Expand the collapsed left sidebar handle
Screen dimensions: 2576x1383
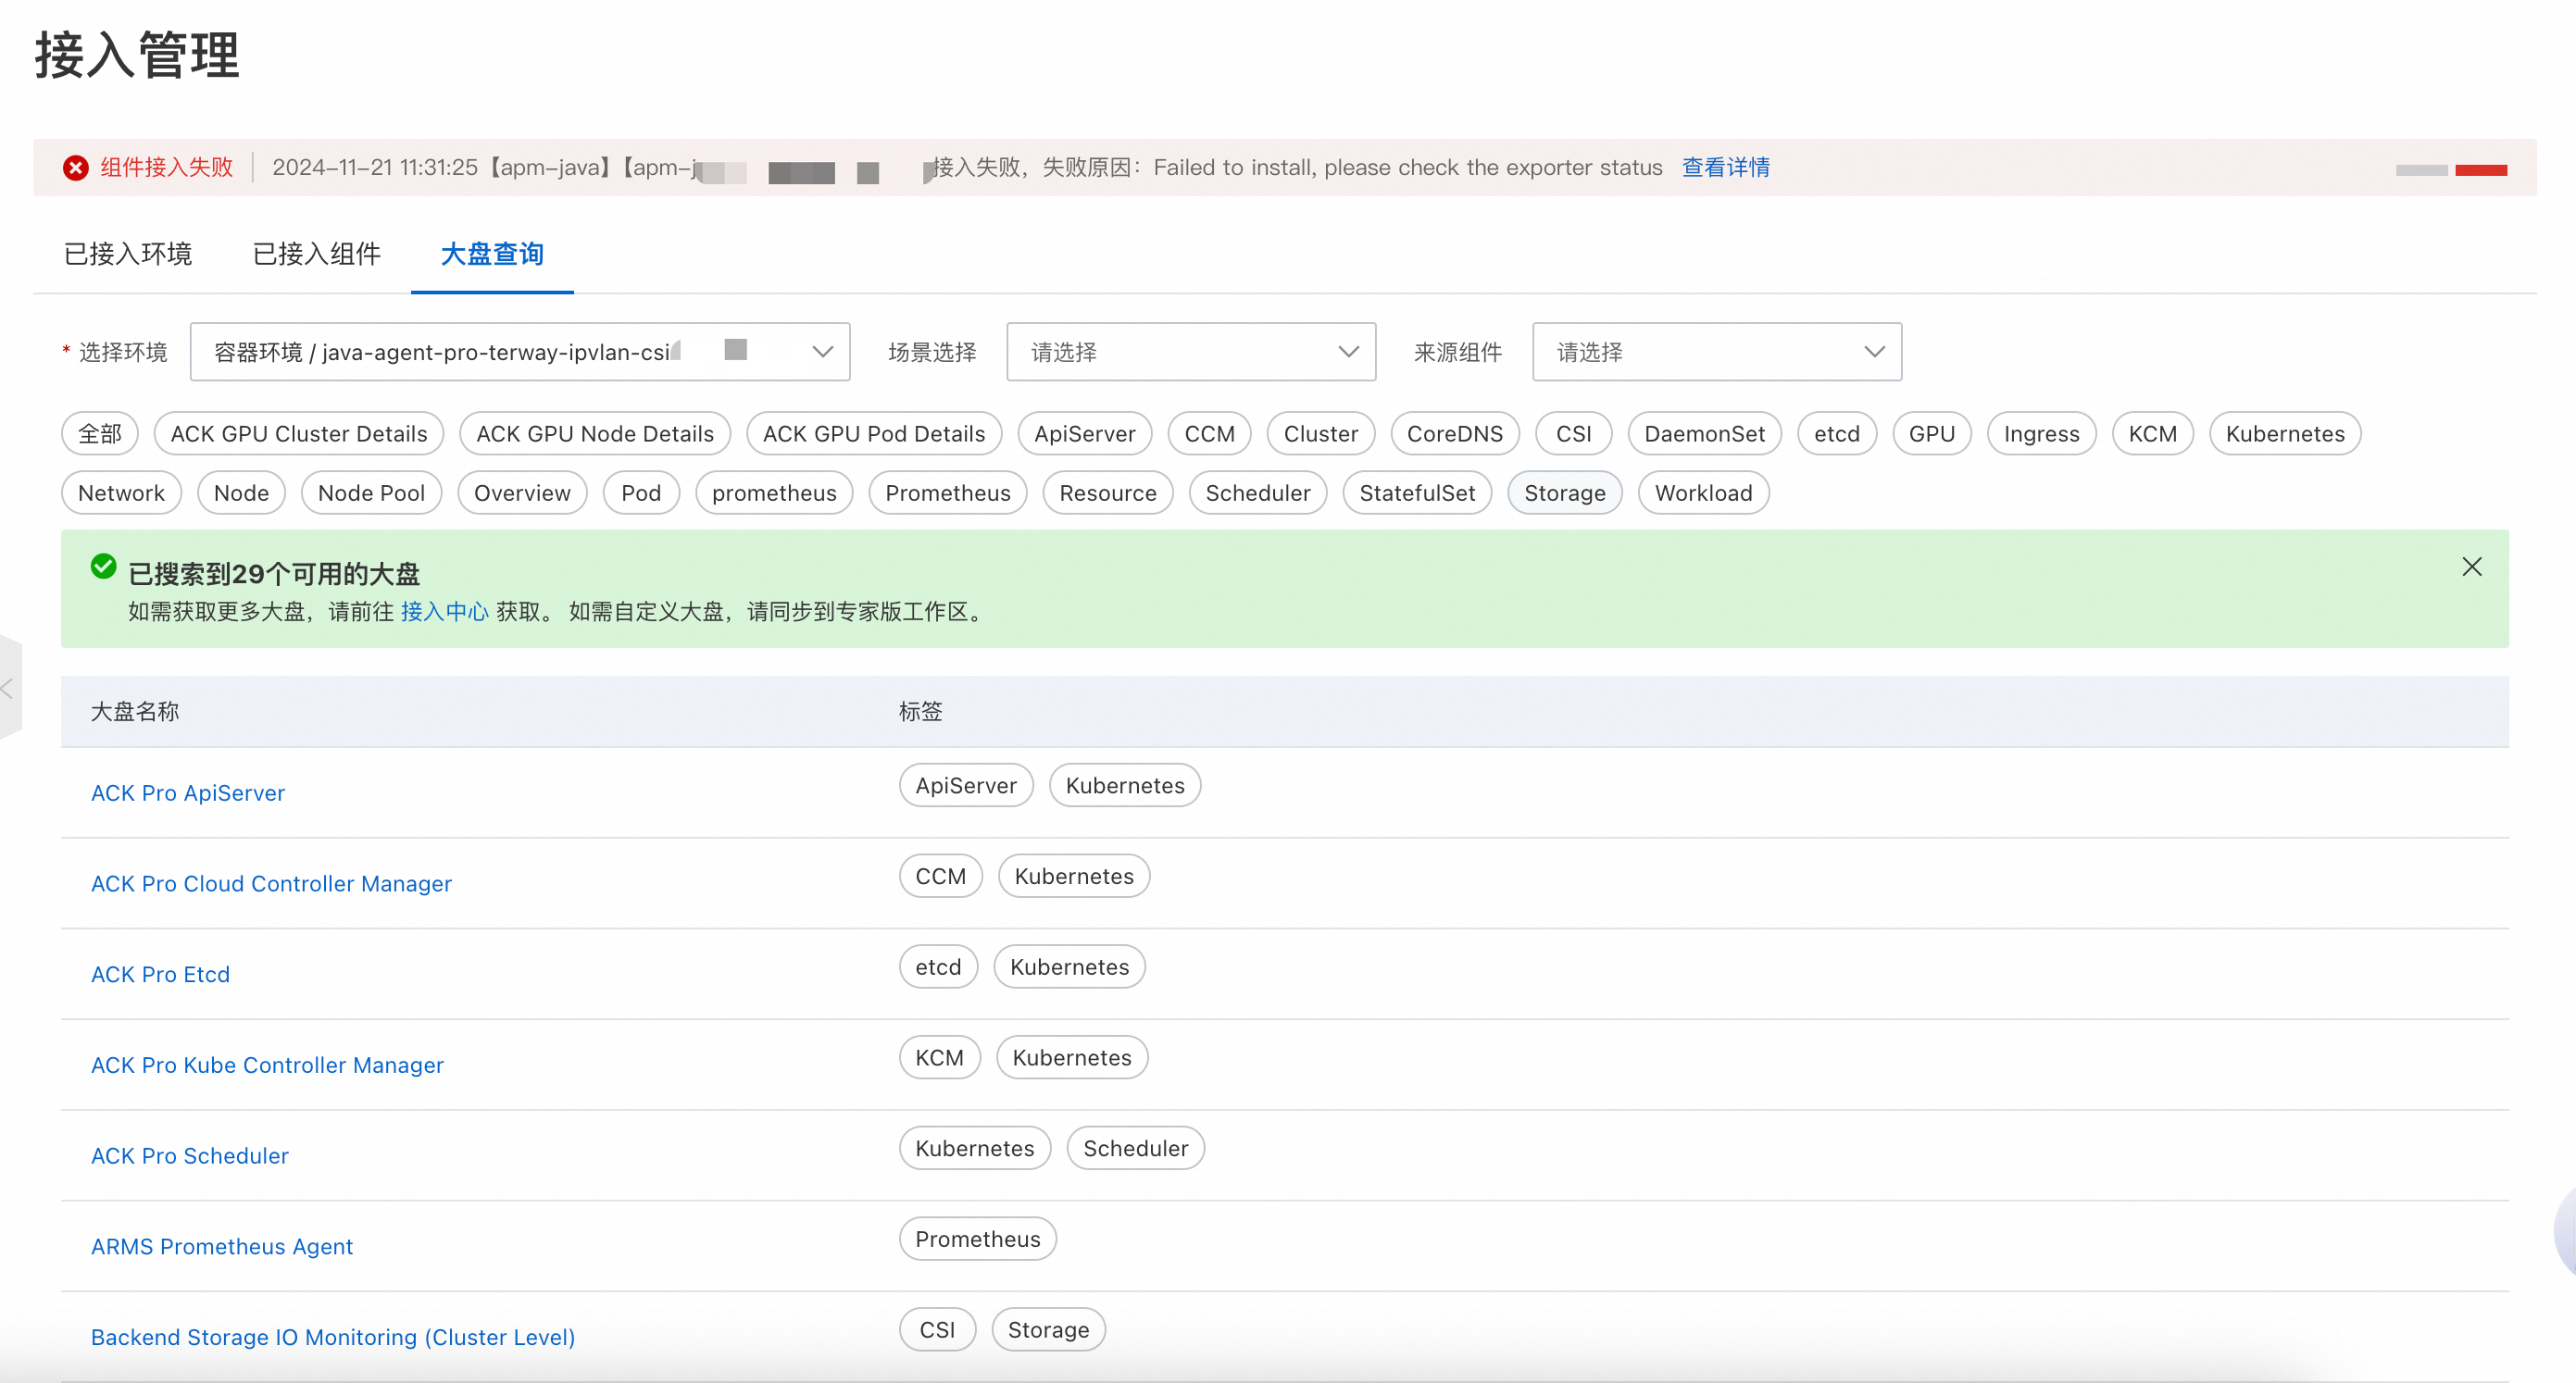click(x=9, y=688)
